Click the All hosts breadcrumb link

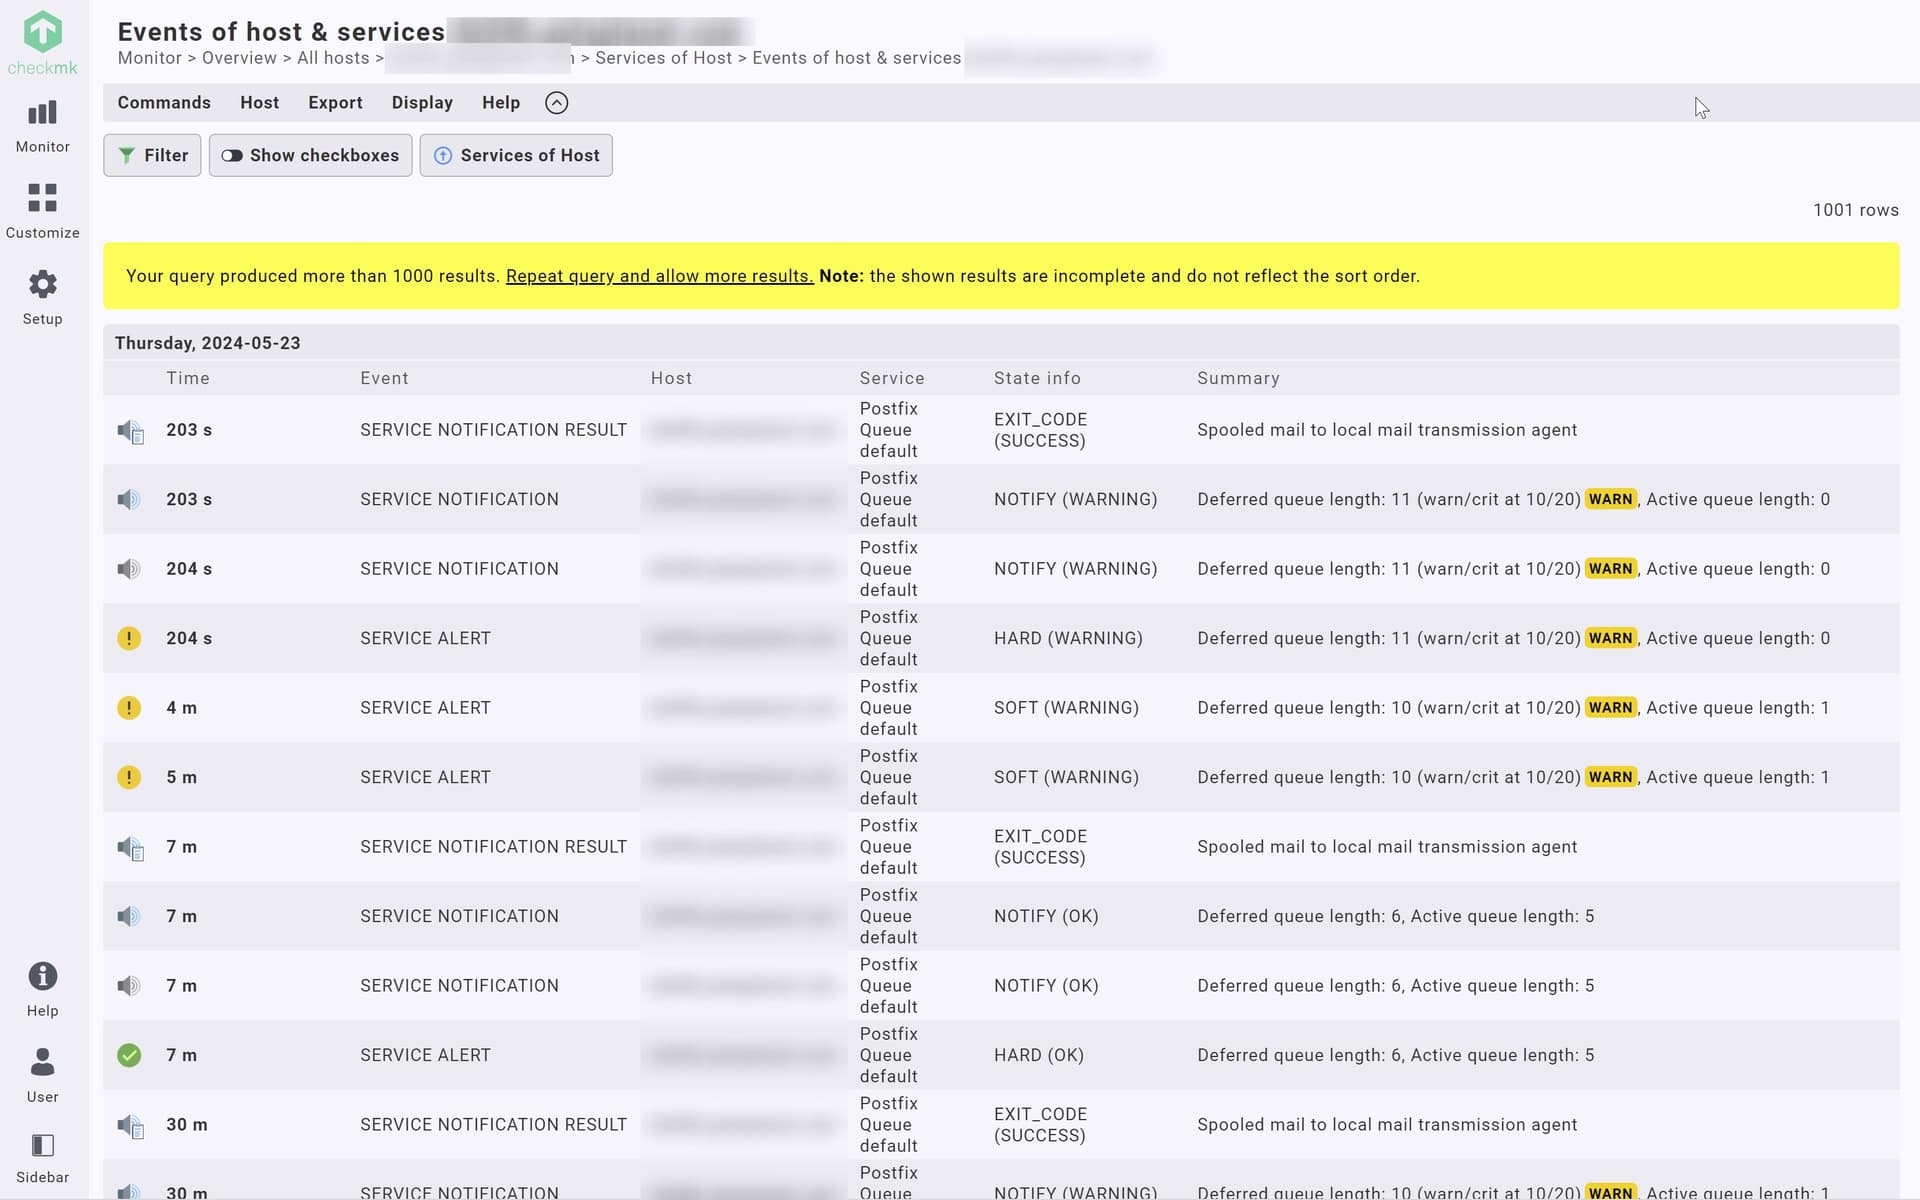coord(333,58)
